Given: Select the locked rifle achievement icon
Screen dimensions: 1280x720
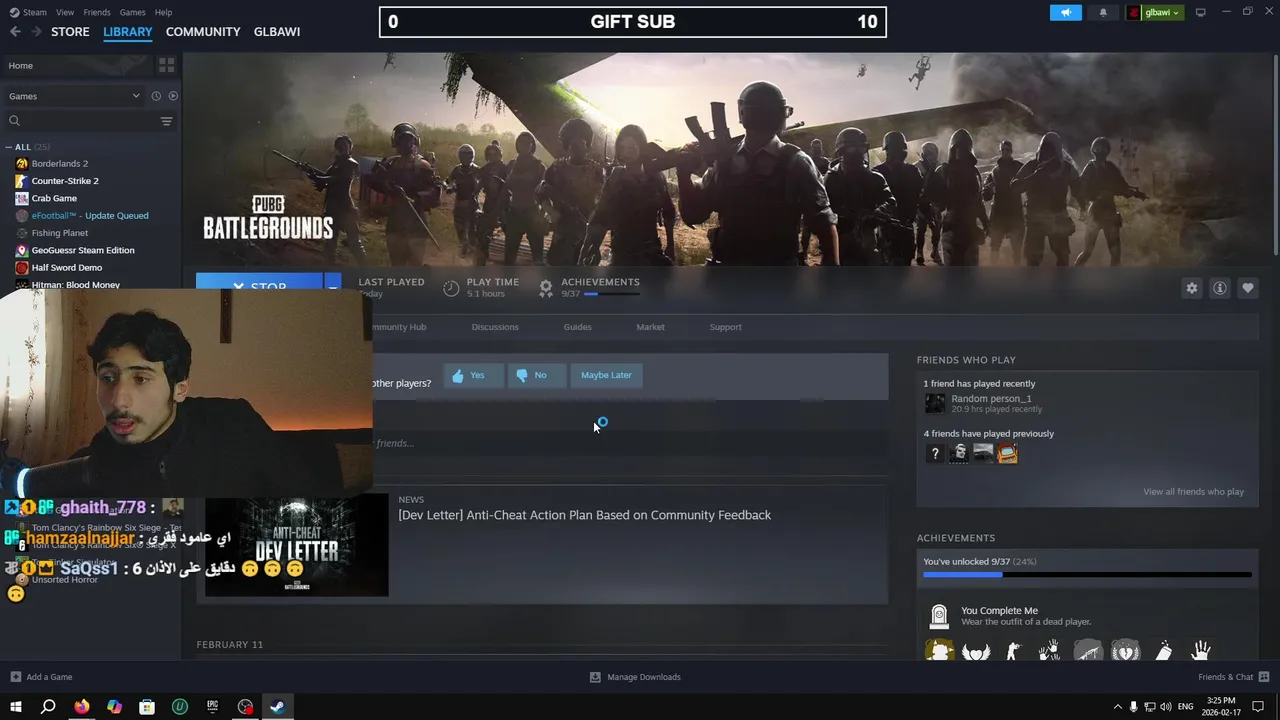Looking at the screenshot, I should (1088, 651).
